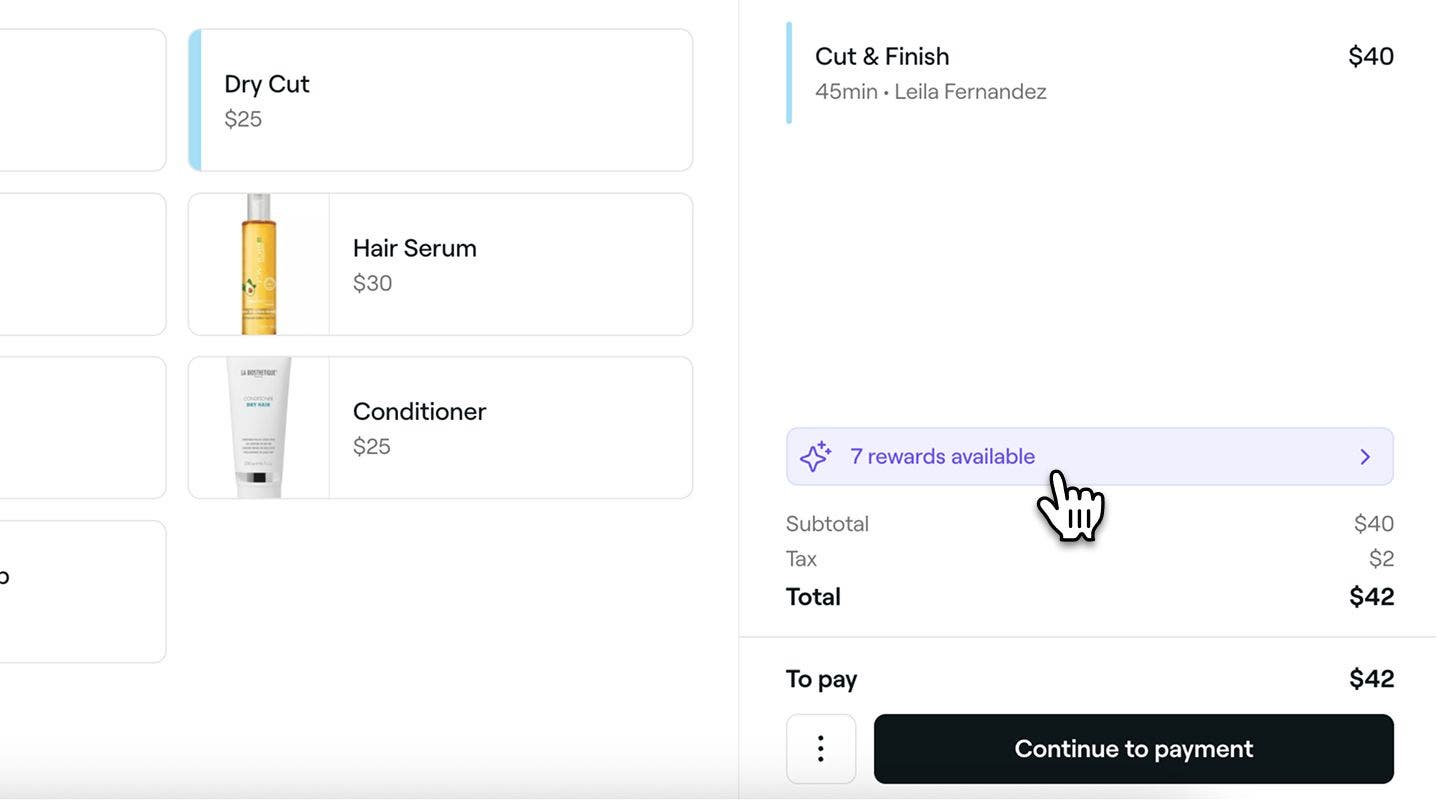Expand rewards using the right chevron arrow
This screenshot has height=800, width=1440.
pos(1365,457)
